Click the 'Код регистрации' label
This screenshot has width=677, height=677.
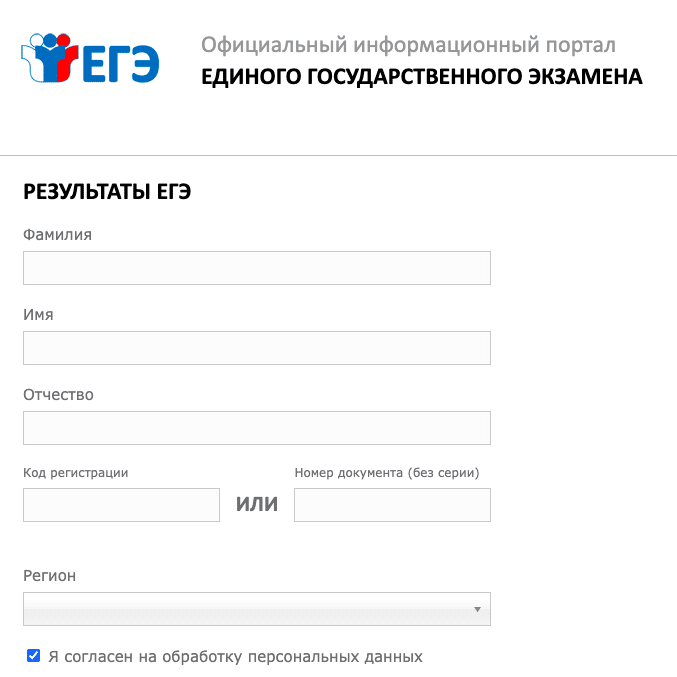coord(76,473)
